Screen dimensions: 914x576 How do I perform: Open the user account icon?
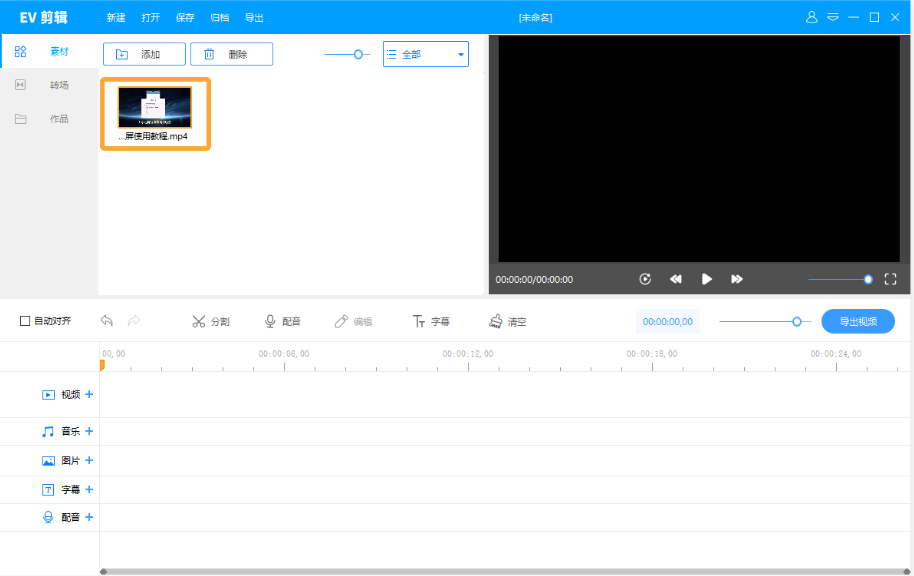812,17
